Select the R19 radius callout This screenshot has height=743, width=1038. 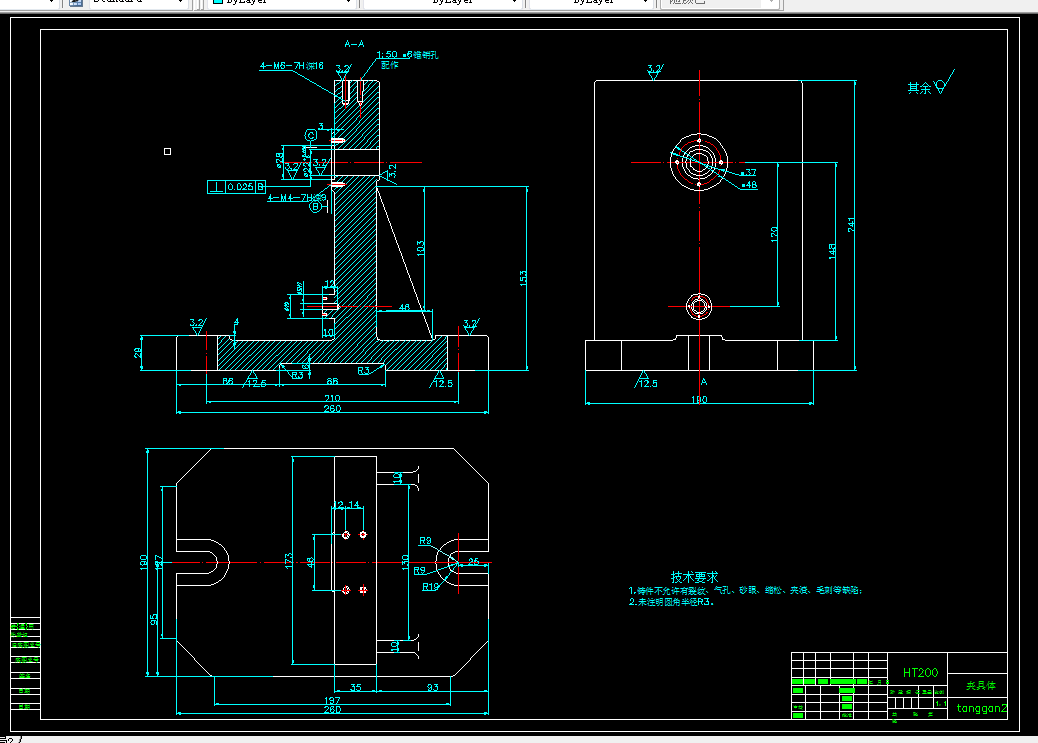(430, 587)
